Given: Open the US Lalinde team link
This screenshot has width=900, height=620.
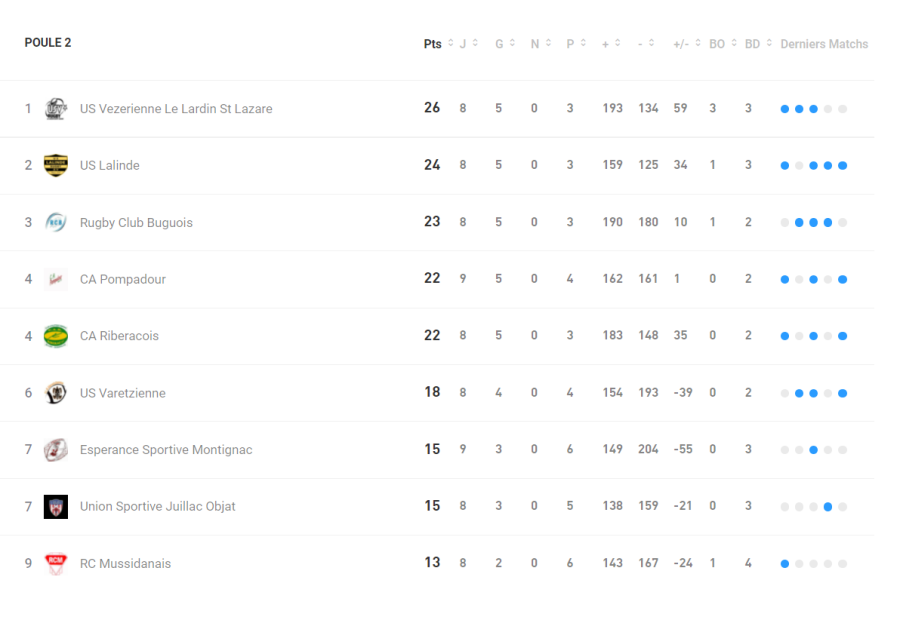Looking at the screenshot, I should pos(110,165).
